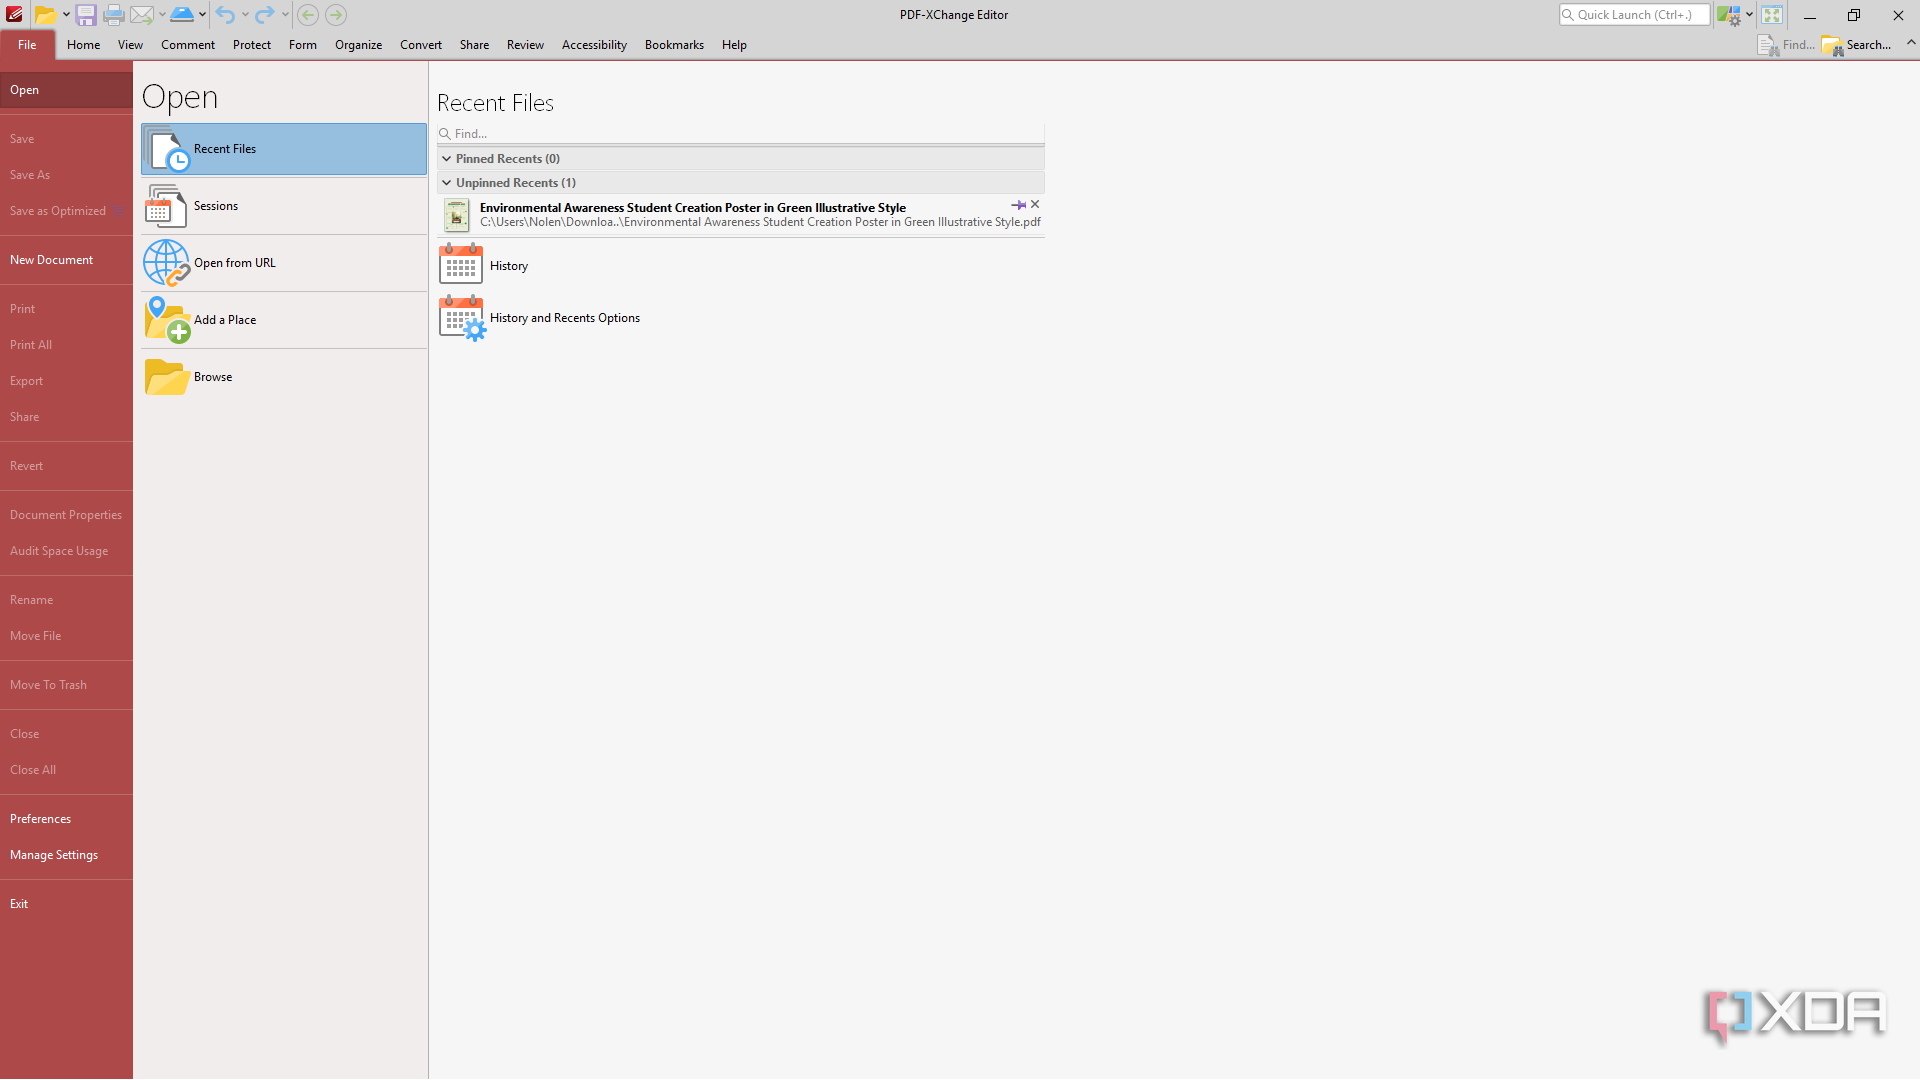Open Preferences from the sidebar

[40, 818]
